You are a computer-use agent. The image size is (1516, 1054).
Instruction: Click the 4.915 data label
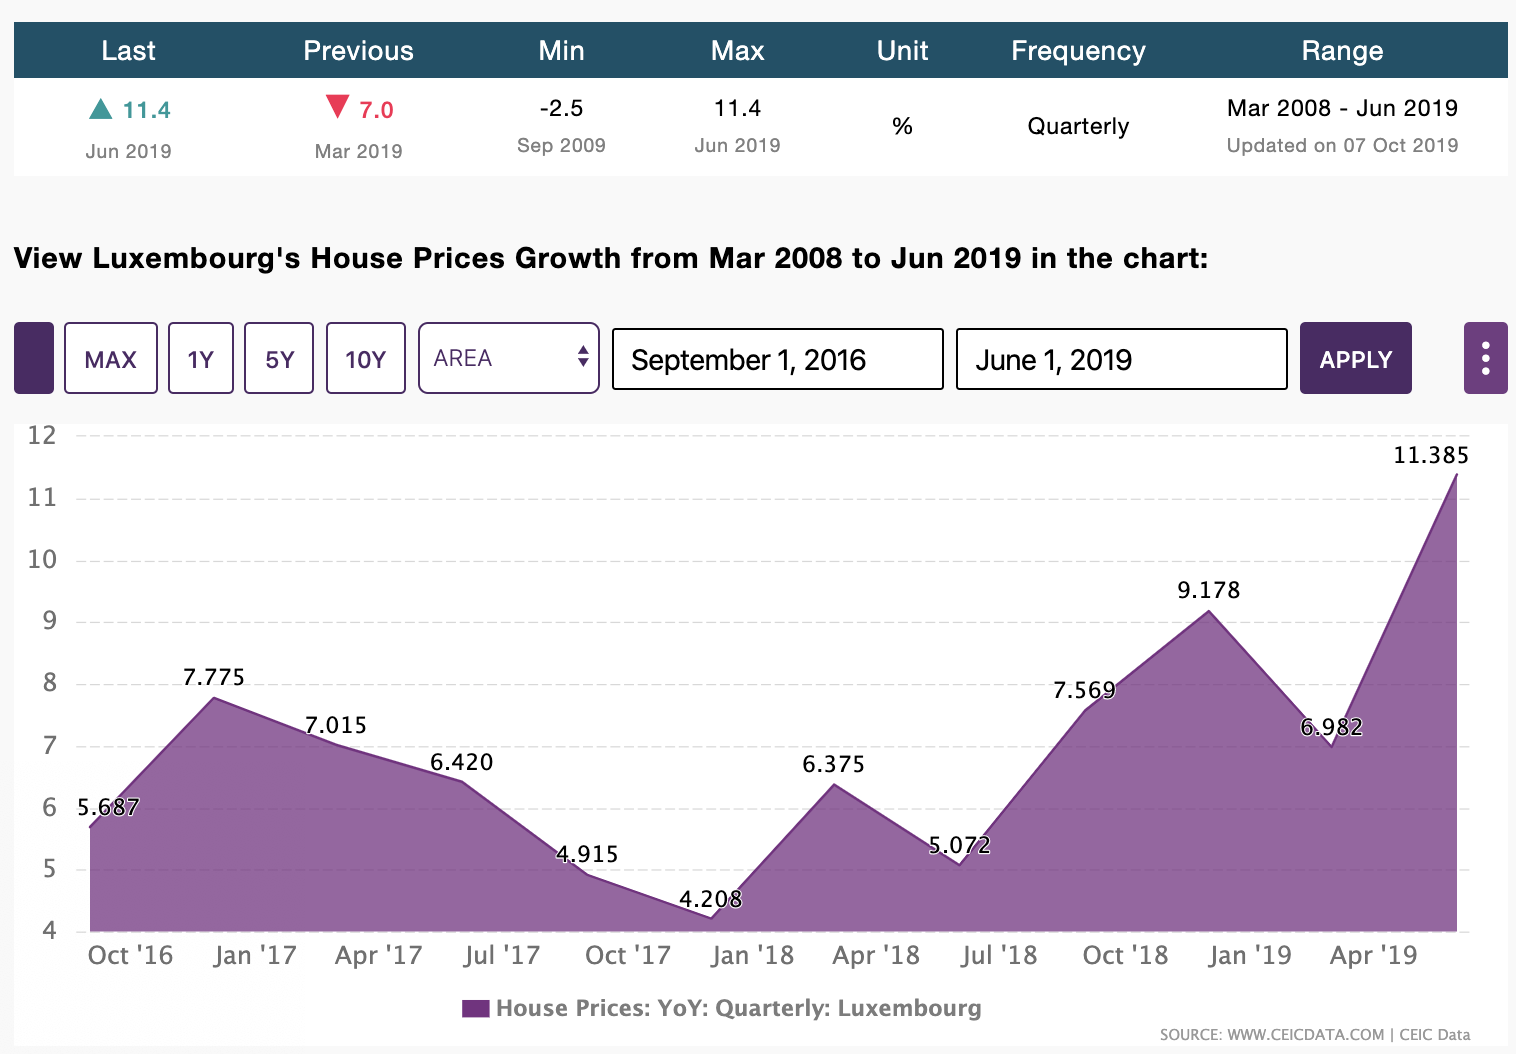pos(587,854)
